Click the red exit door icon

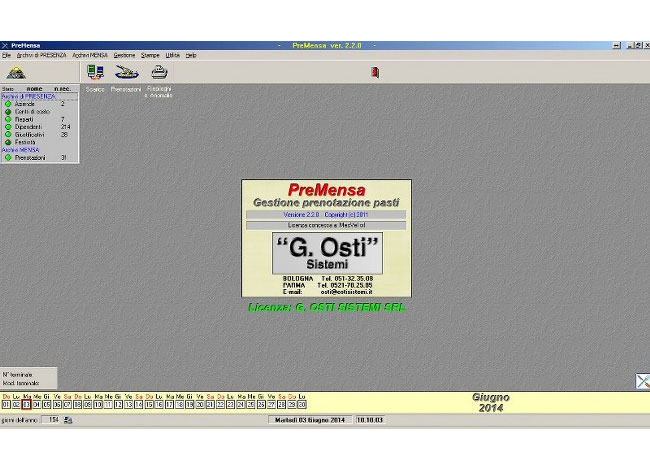pyautogui.click(x=375, y=72)
